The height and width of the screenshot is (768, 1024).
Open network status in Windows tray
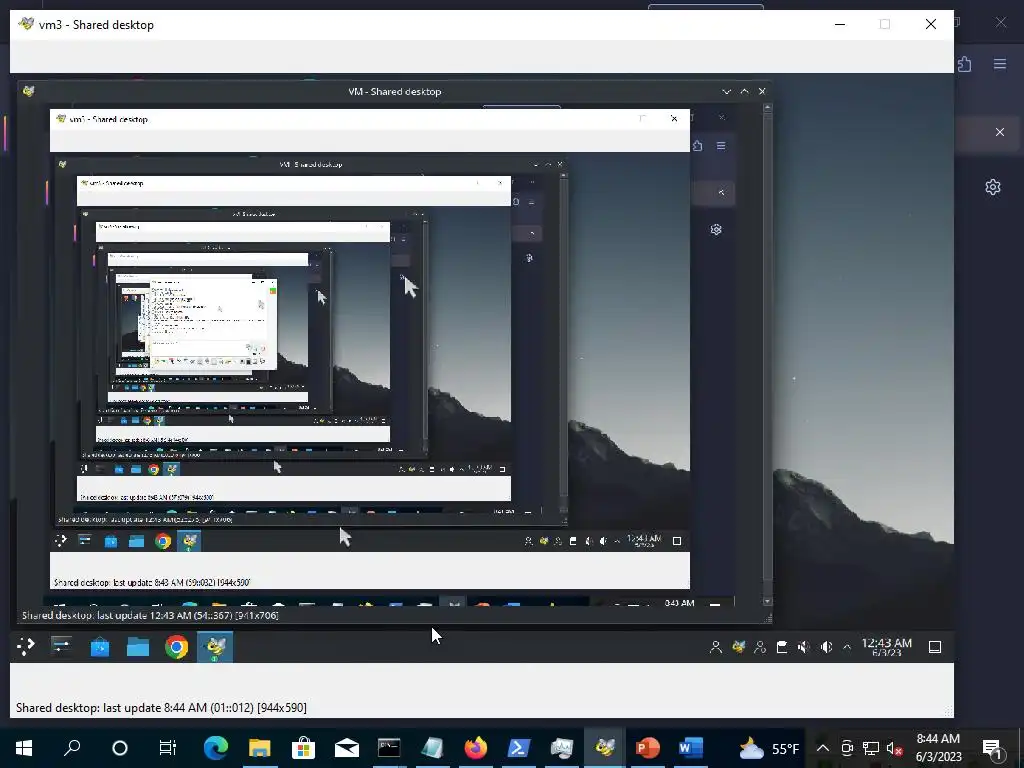pos(871,748)
